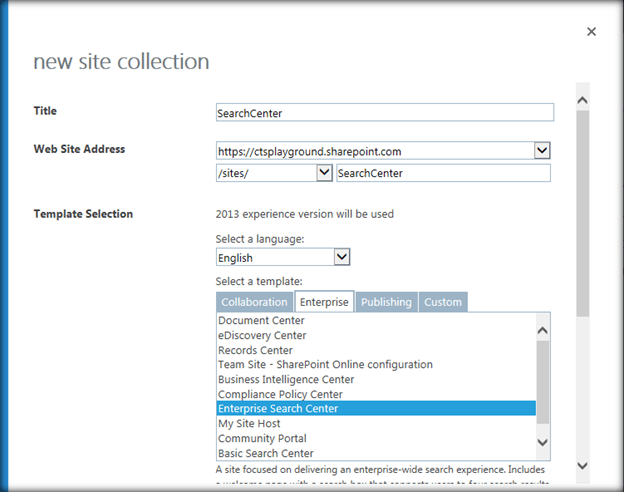Pick Business Intelligence Center template
This screenshot has height=492, width=624.
coord(286,380)
